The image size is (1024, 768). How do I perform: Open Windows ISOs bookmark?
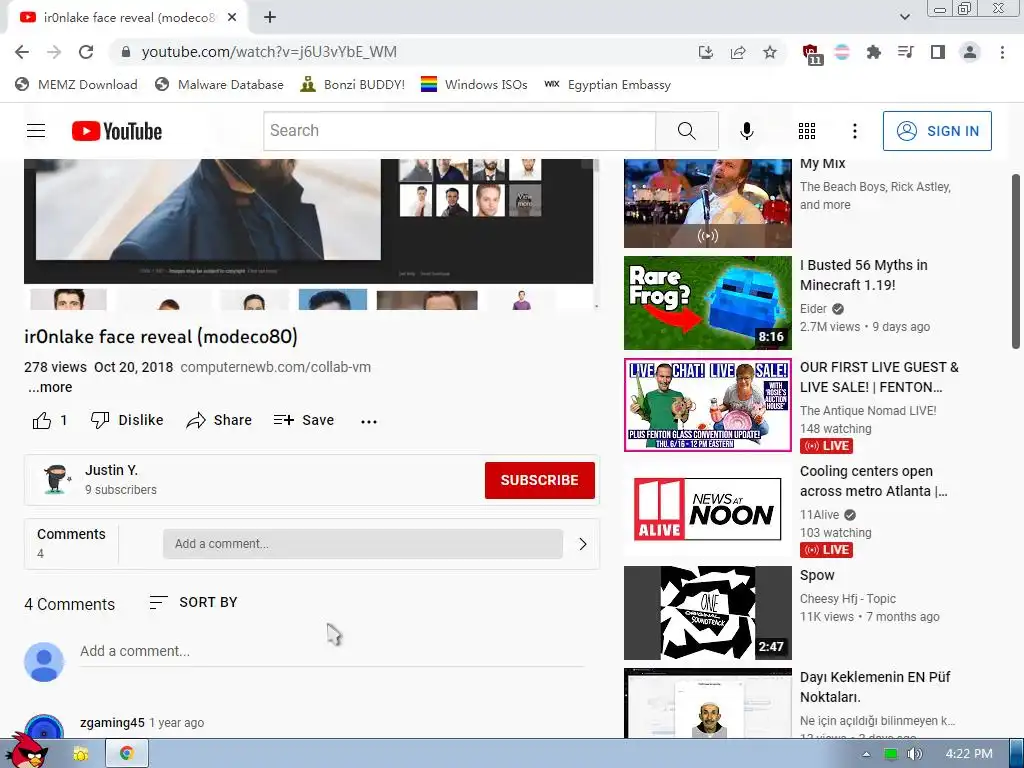(x=474, y=85)
